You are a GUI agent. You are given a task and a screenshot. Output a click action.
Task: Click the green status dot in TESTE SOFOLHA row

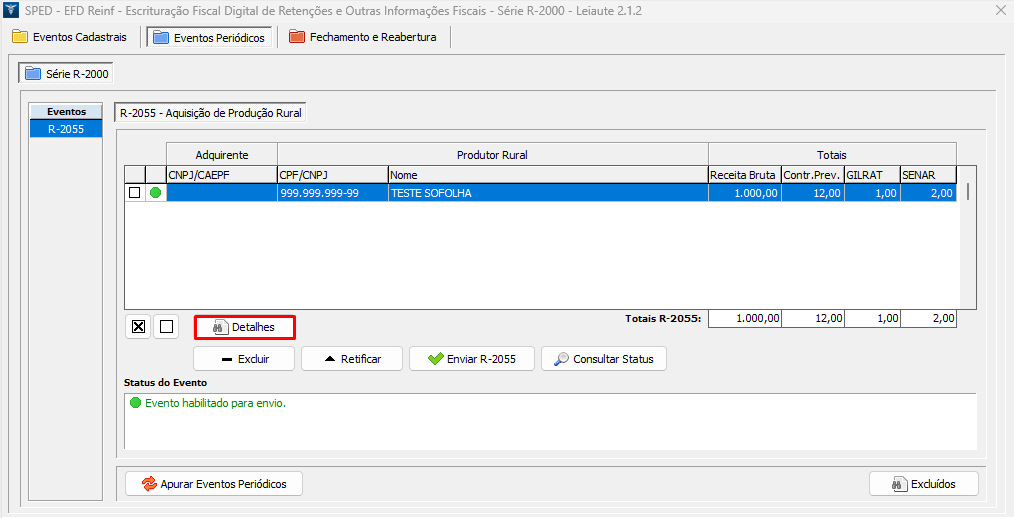pyautogui.click(x=155, y=193)
